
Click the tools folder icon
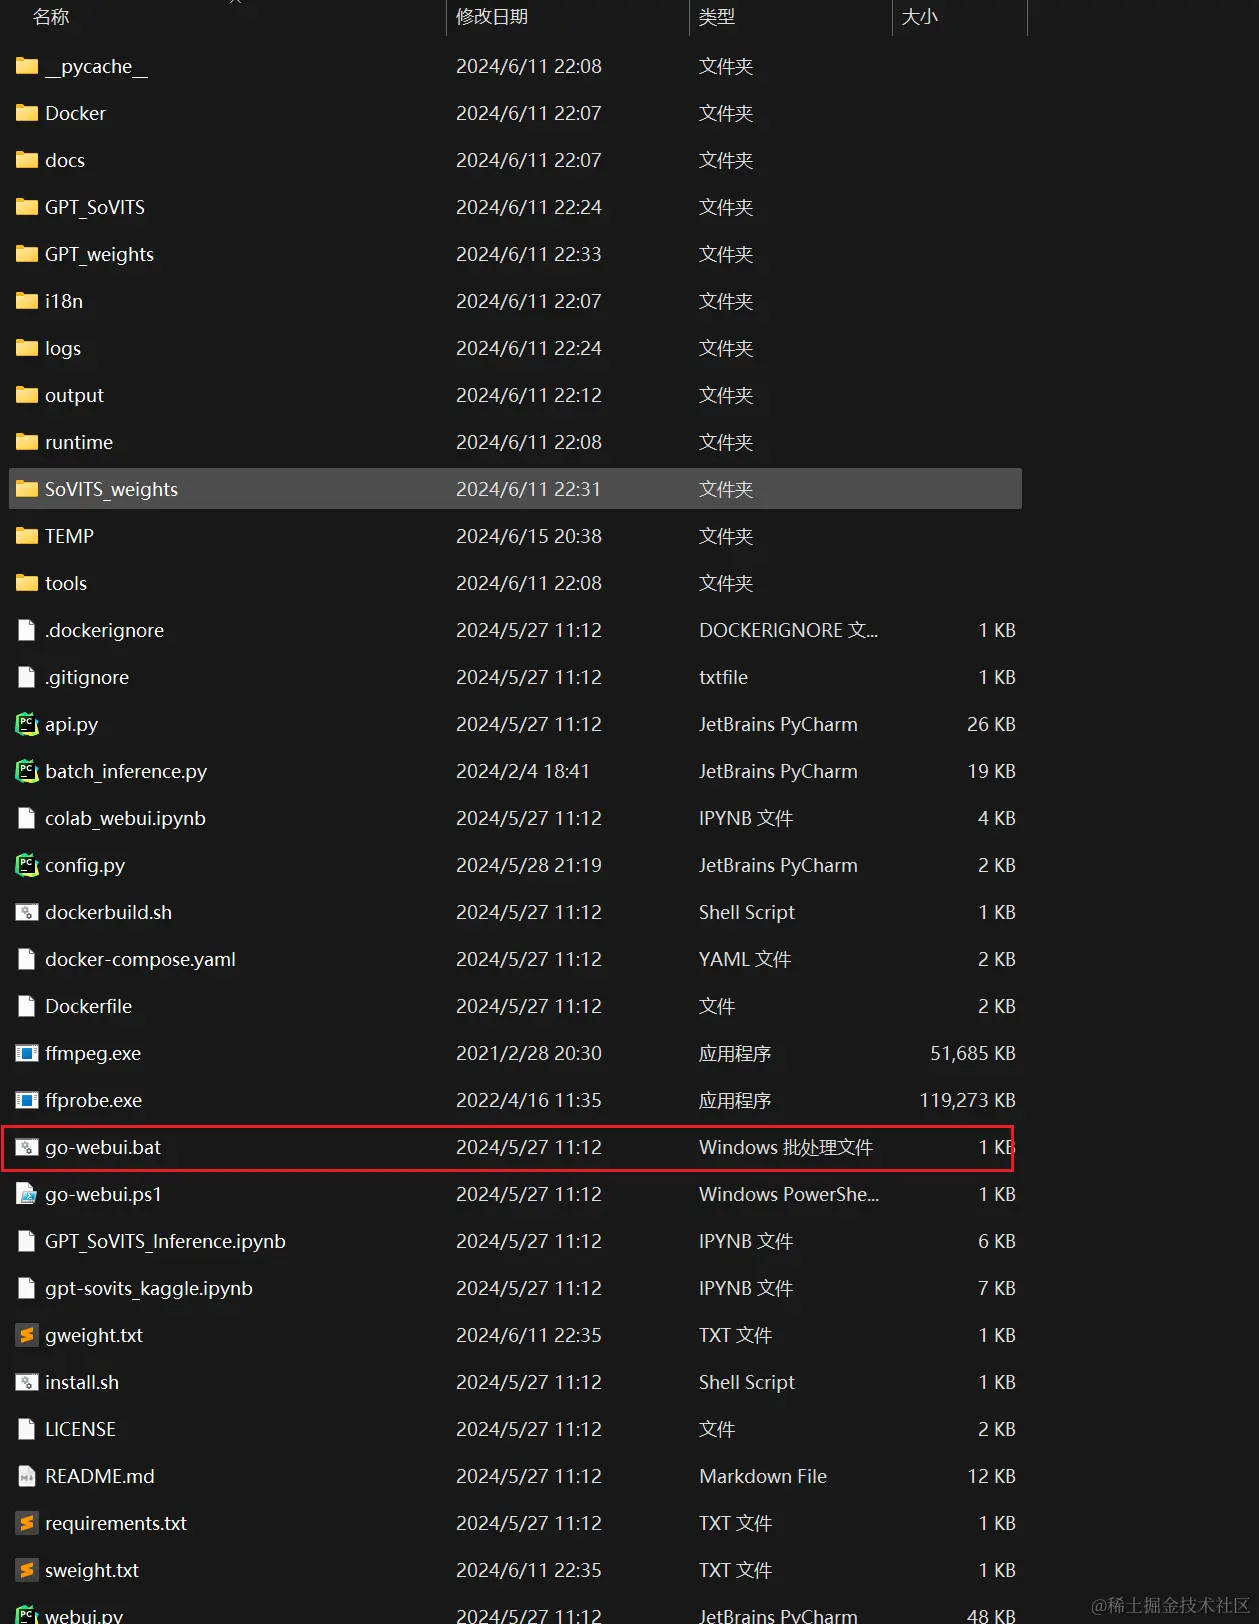tap(27, 584)
